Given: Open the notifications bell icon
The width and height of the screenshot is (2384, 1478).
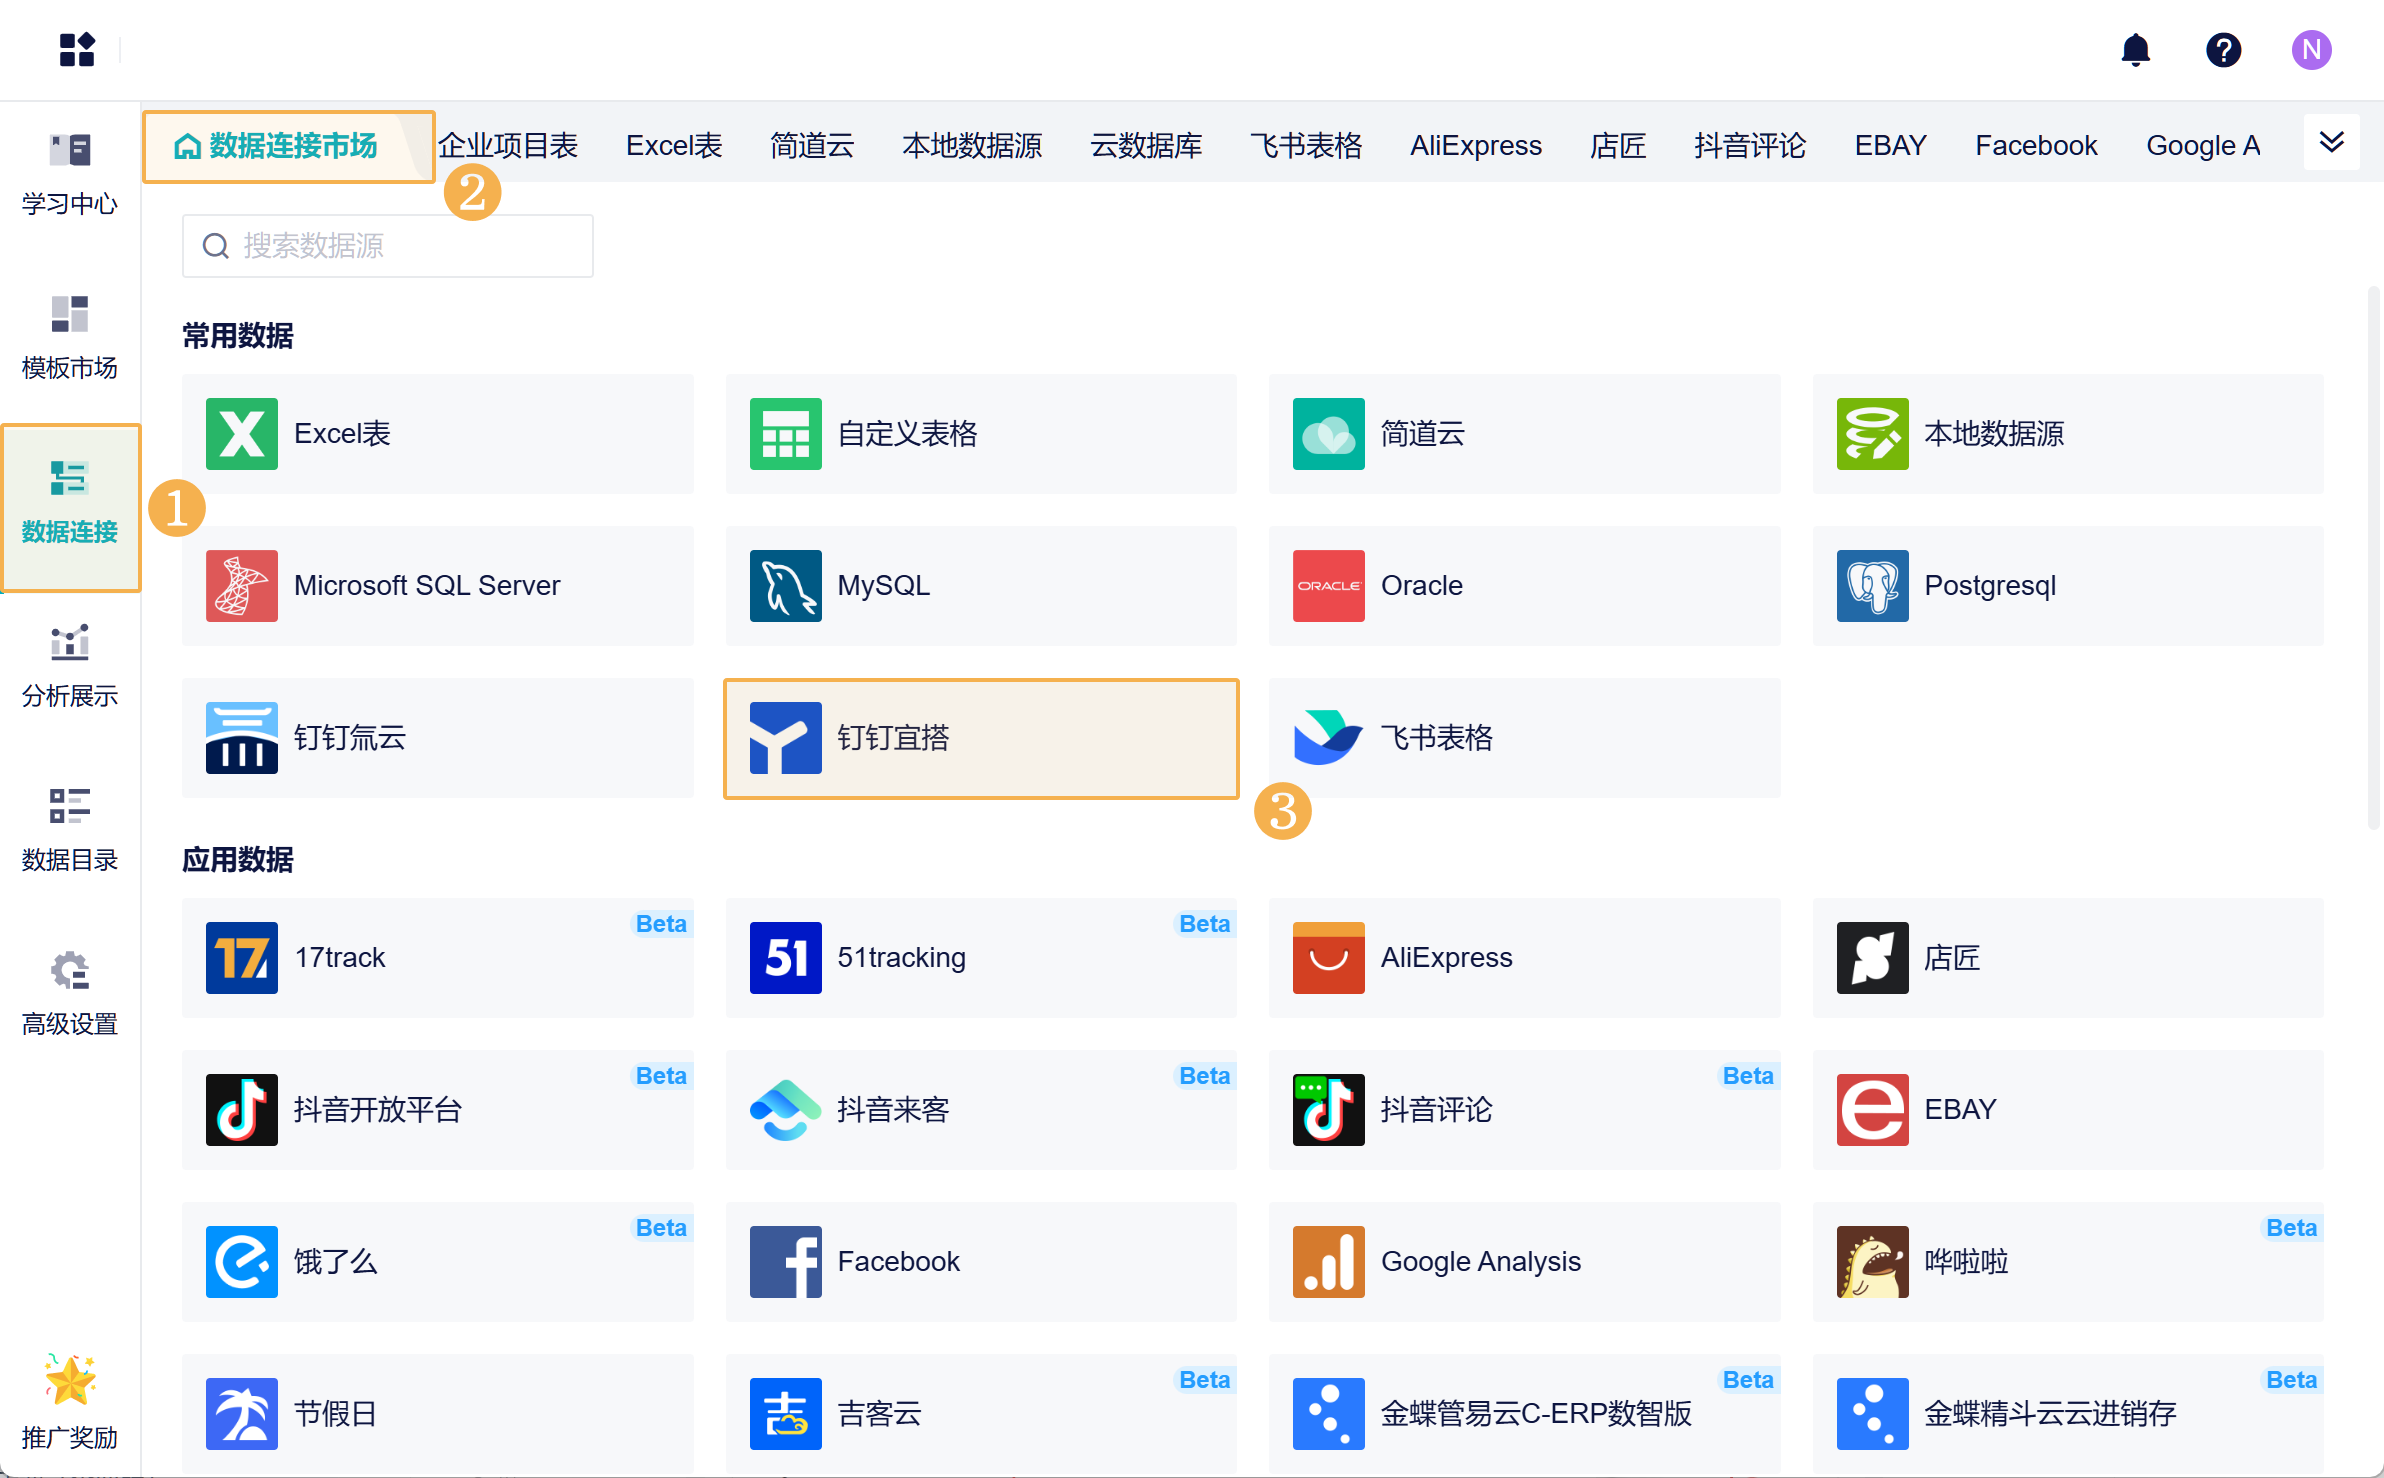Looking at the screenshot, I should point(2135,50).
